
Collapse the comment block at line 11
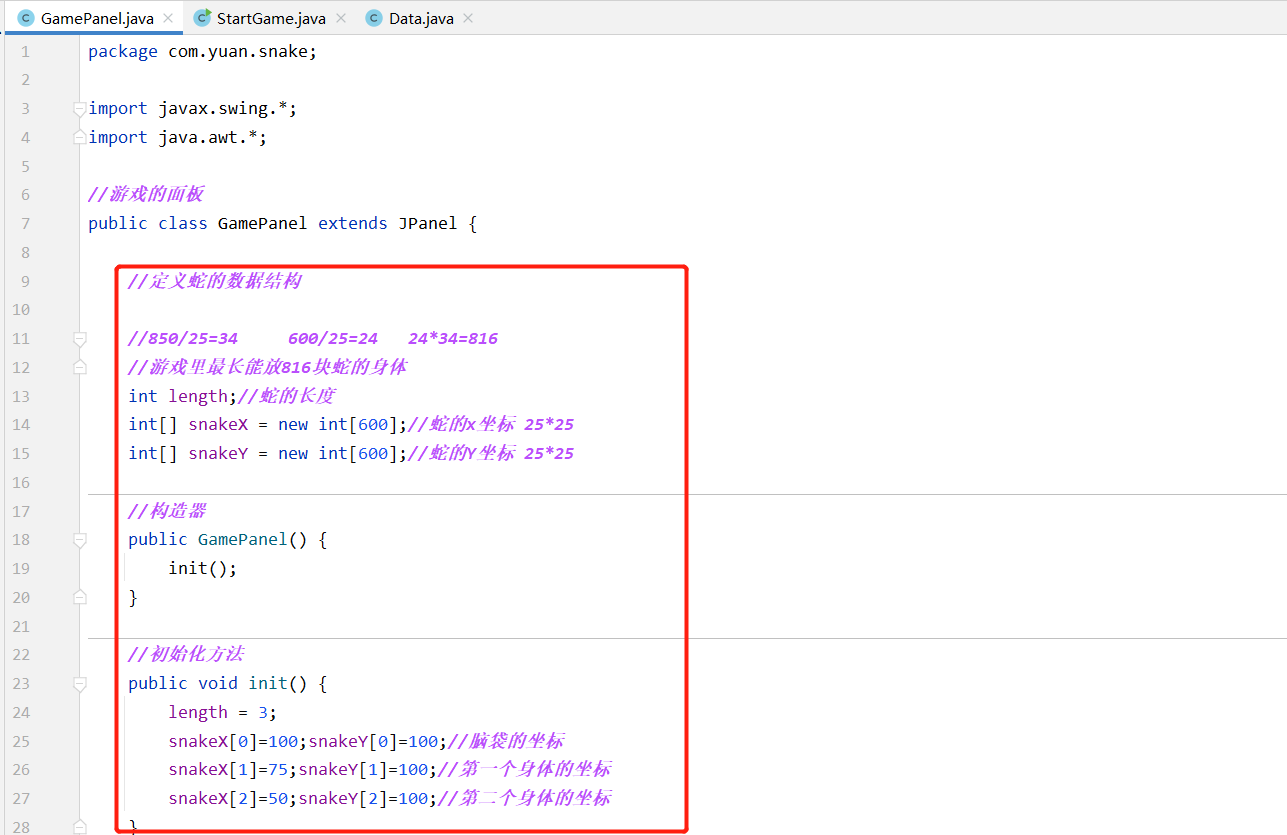[x=80, y=339]
